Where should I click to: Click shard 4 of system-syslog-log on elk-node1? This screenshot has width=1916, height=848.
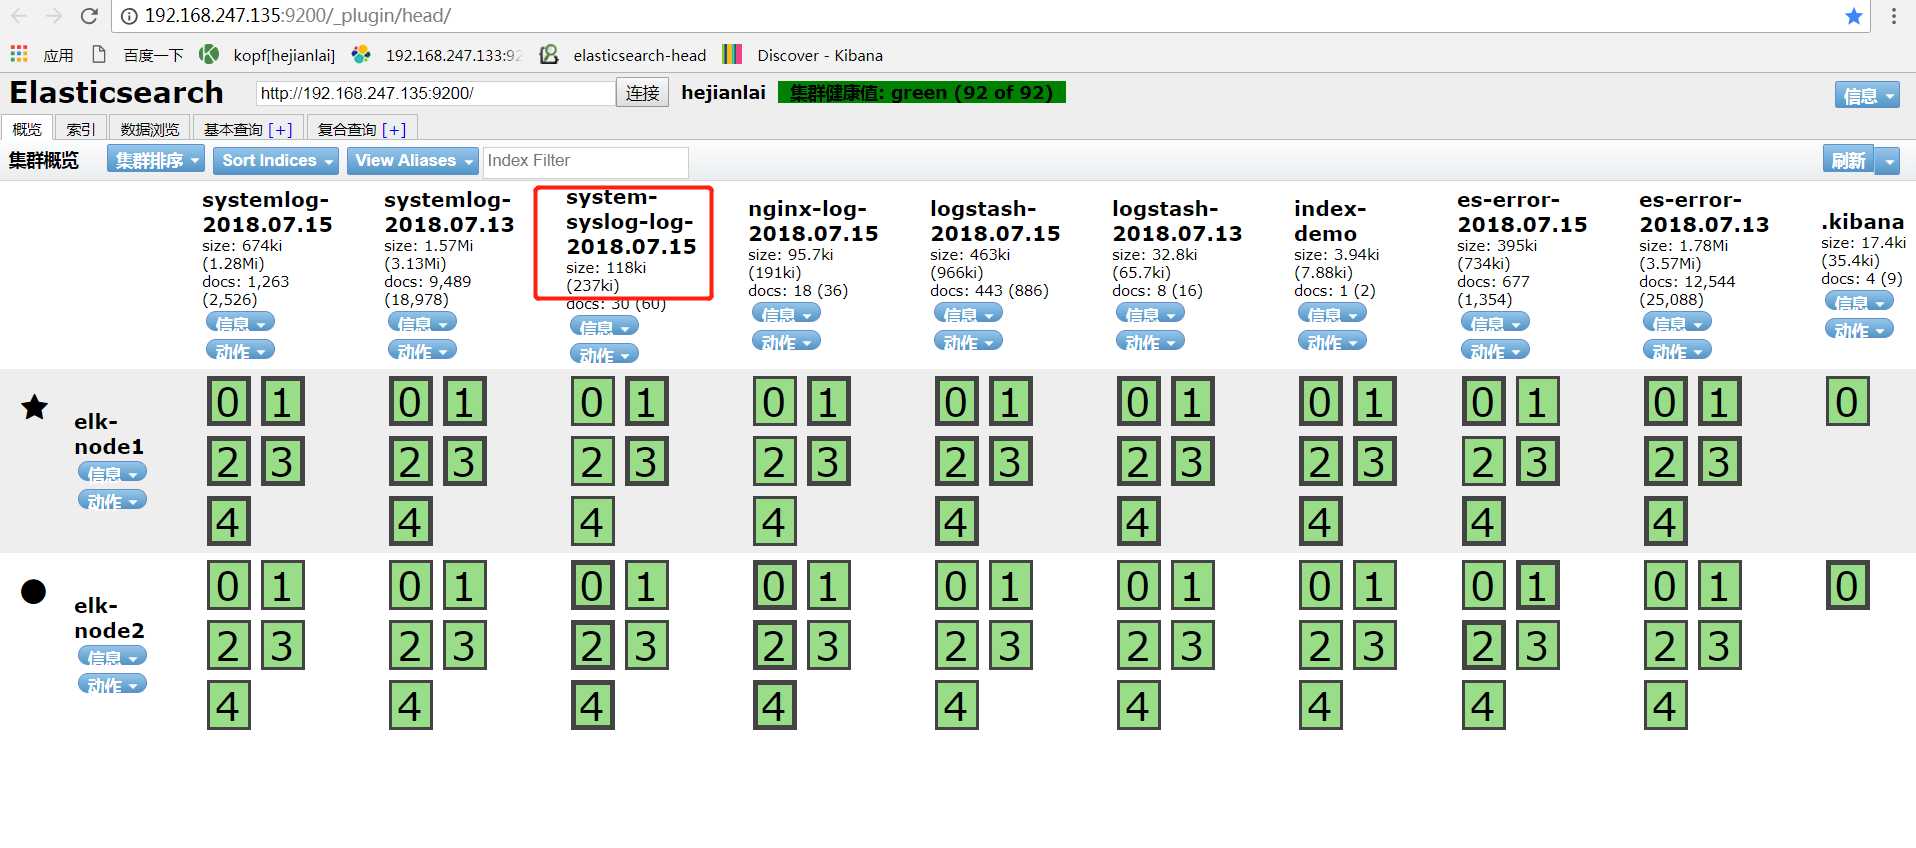(592, 522)
